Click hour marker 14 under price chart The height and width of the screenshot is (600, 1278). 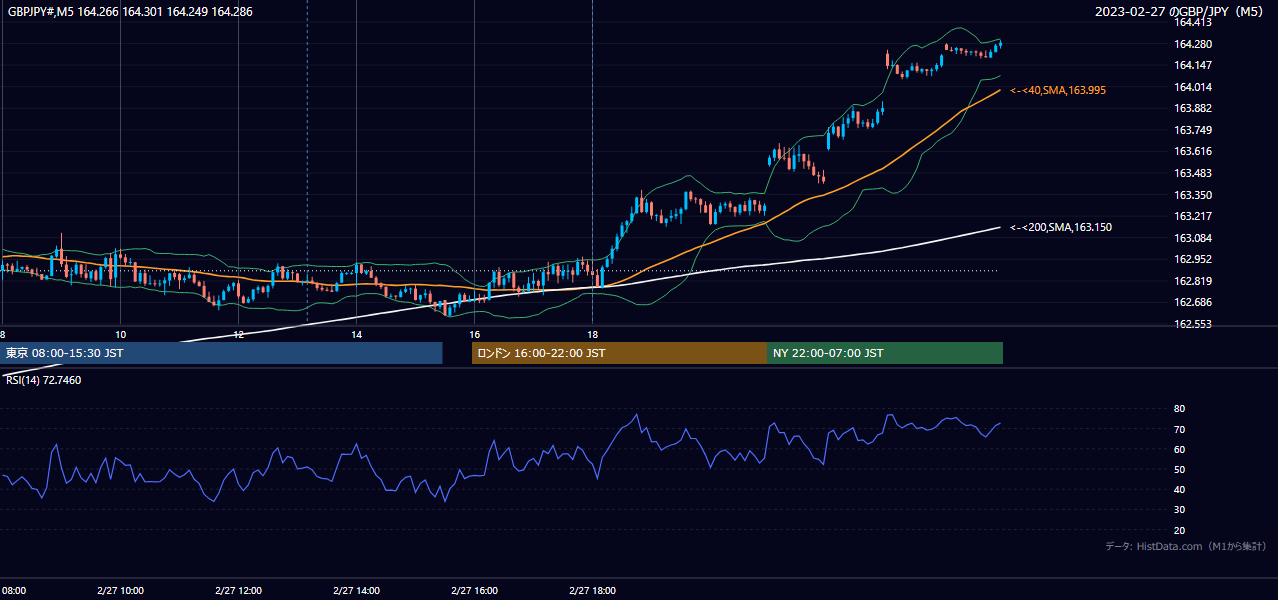356,334
